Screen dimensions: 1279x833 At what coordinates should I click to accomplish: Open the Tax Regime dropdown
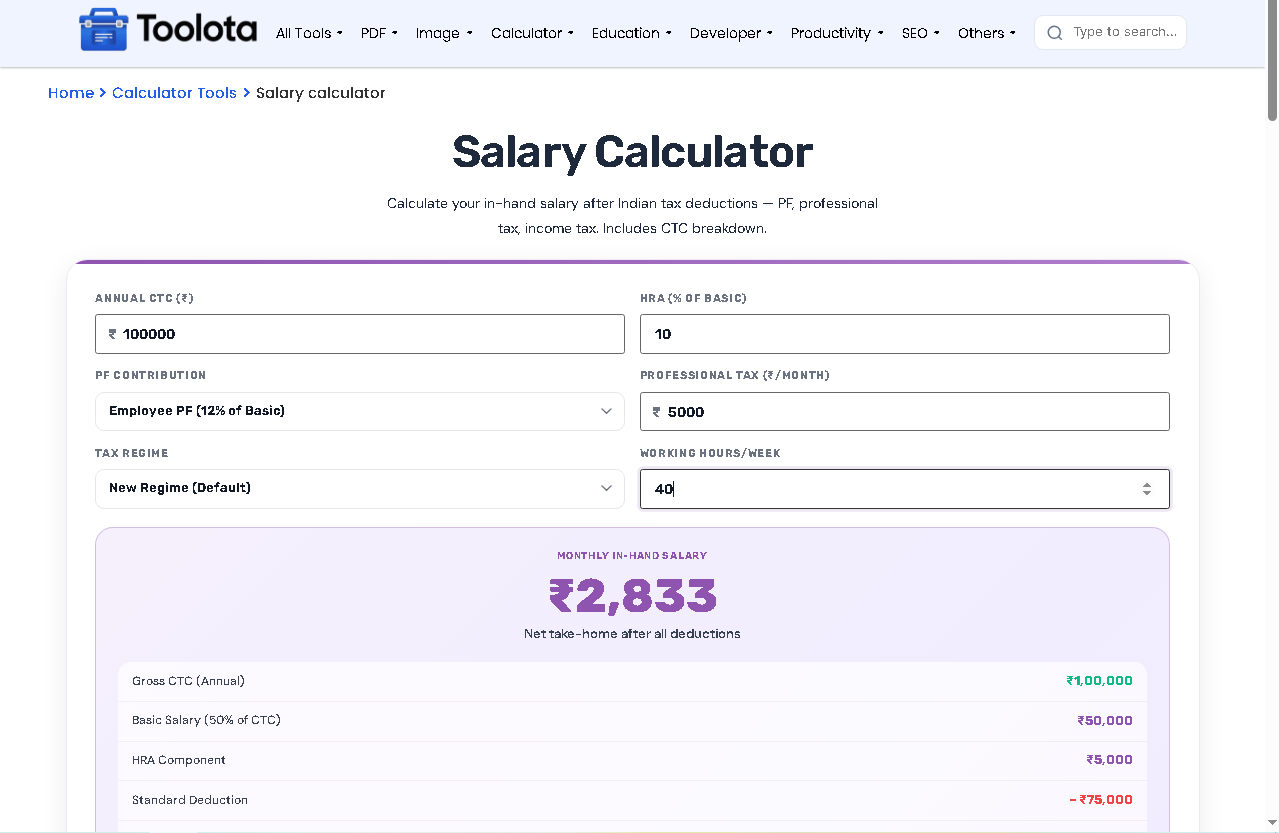tap(360, 488)
